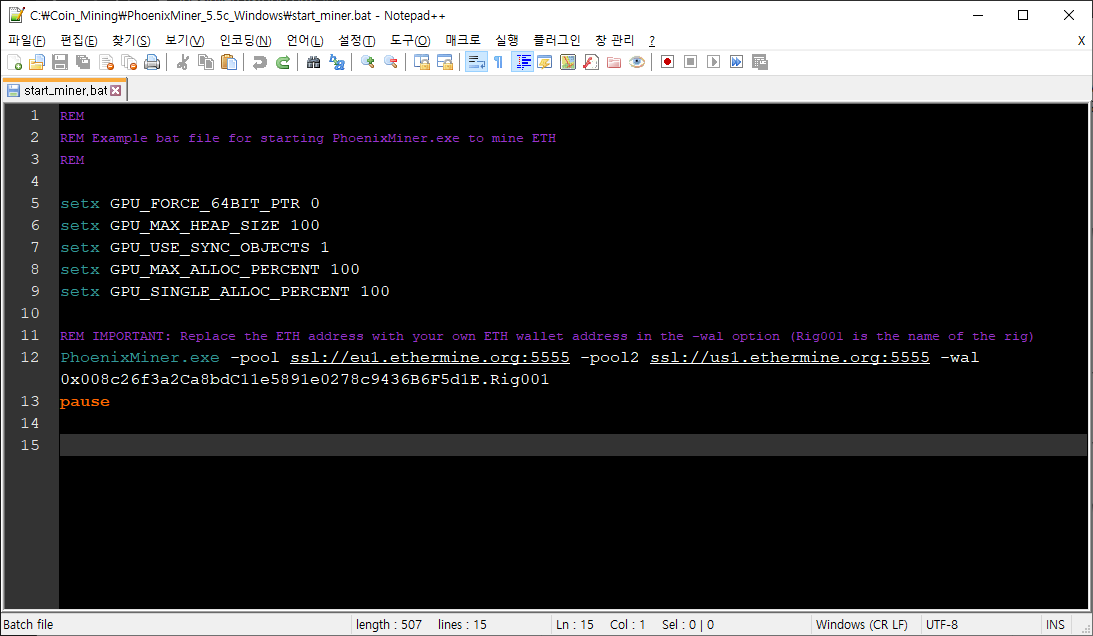Start macro recording
Screen dimensions: 1093x636
667,63
